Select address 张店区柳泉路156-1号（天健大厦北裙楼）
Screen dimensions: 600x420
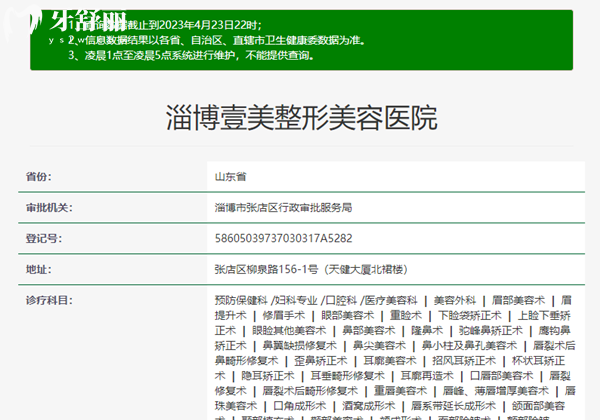pyautogui.click(x=311, y=270)
